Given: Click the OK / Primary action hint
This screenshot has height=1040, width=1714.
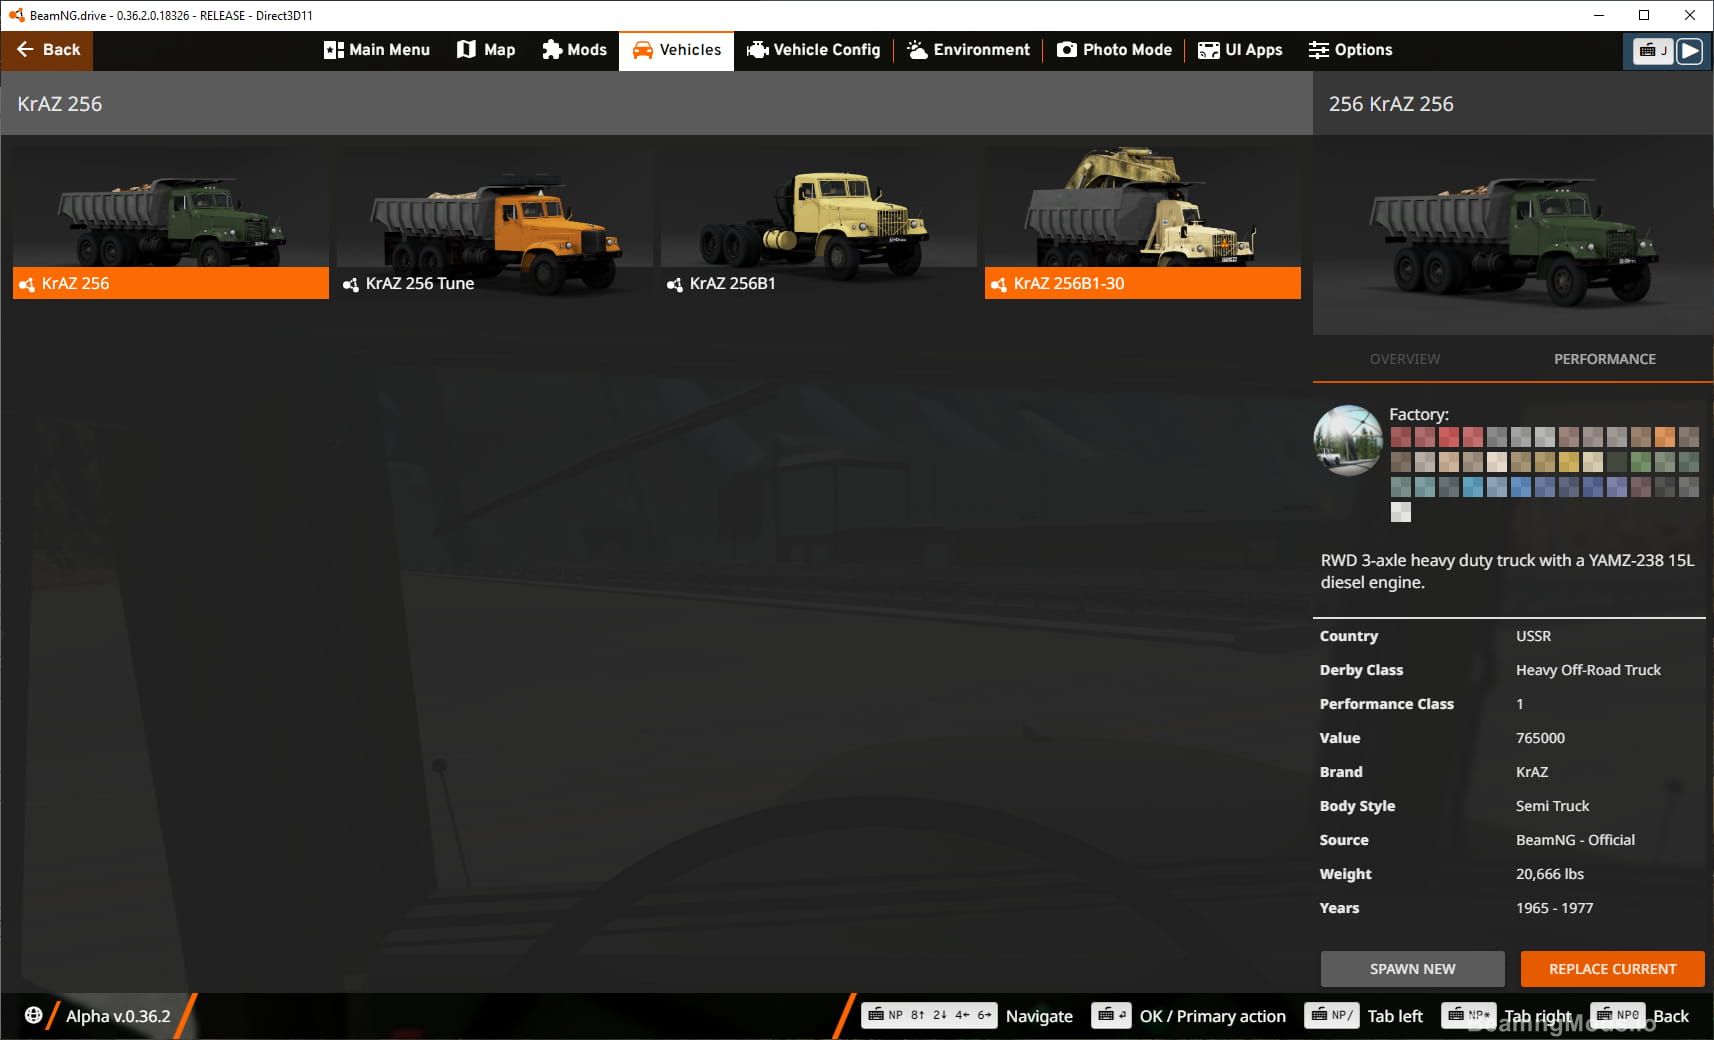Looking at the screenshot, I should click(1213, 1016).
